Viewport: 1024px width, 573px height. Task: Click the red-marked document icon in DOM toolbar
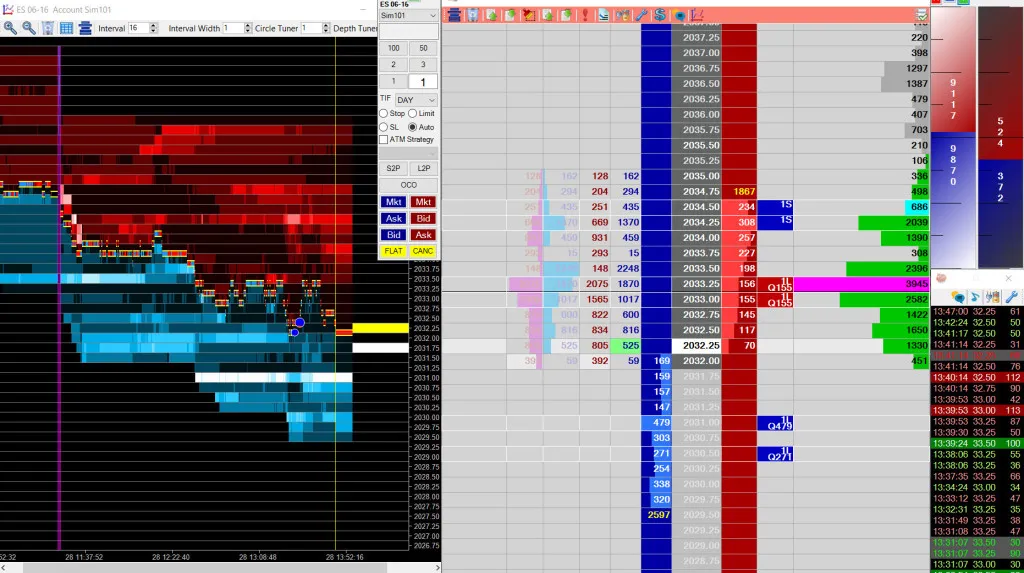coord(528,15)
